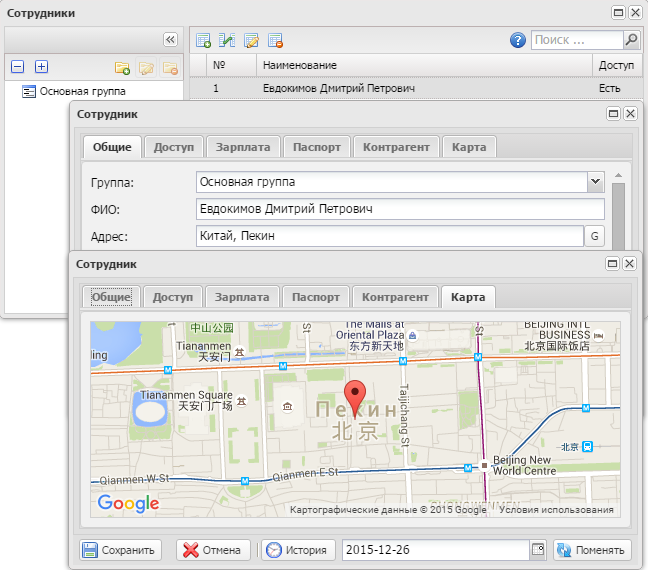
Task: Open Доступ tab in back Сотрудник window
Action: pos(174,147)
